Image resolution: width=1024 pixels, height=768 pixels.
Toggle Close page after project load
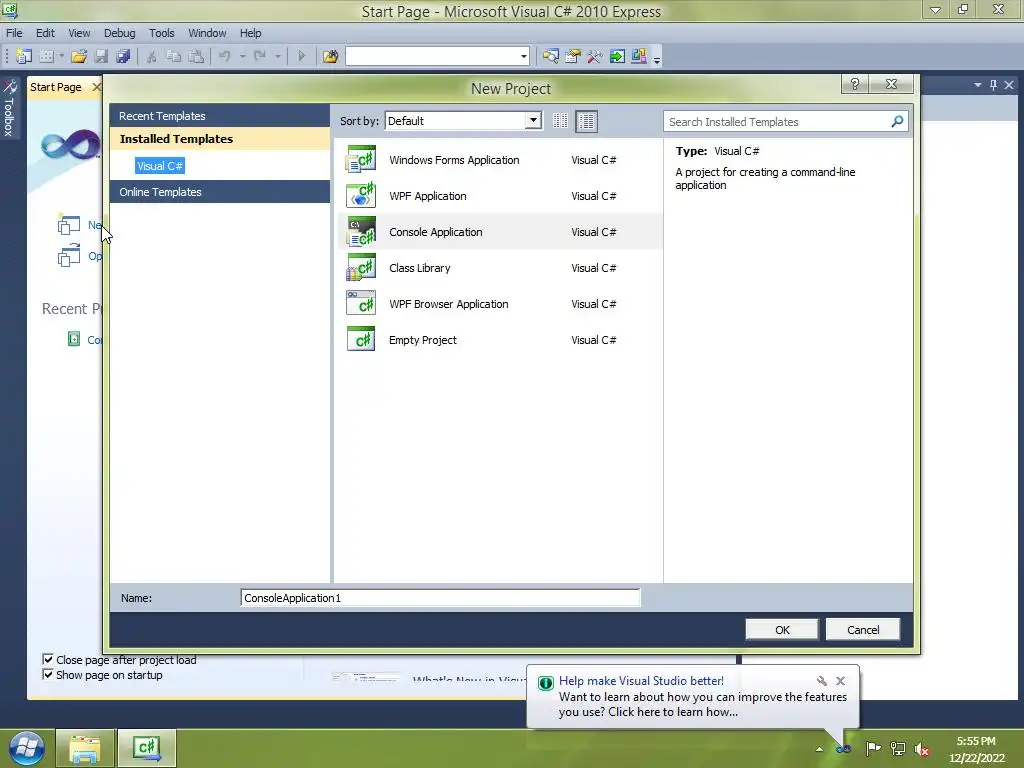[x=48, y=659]
